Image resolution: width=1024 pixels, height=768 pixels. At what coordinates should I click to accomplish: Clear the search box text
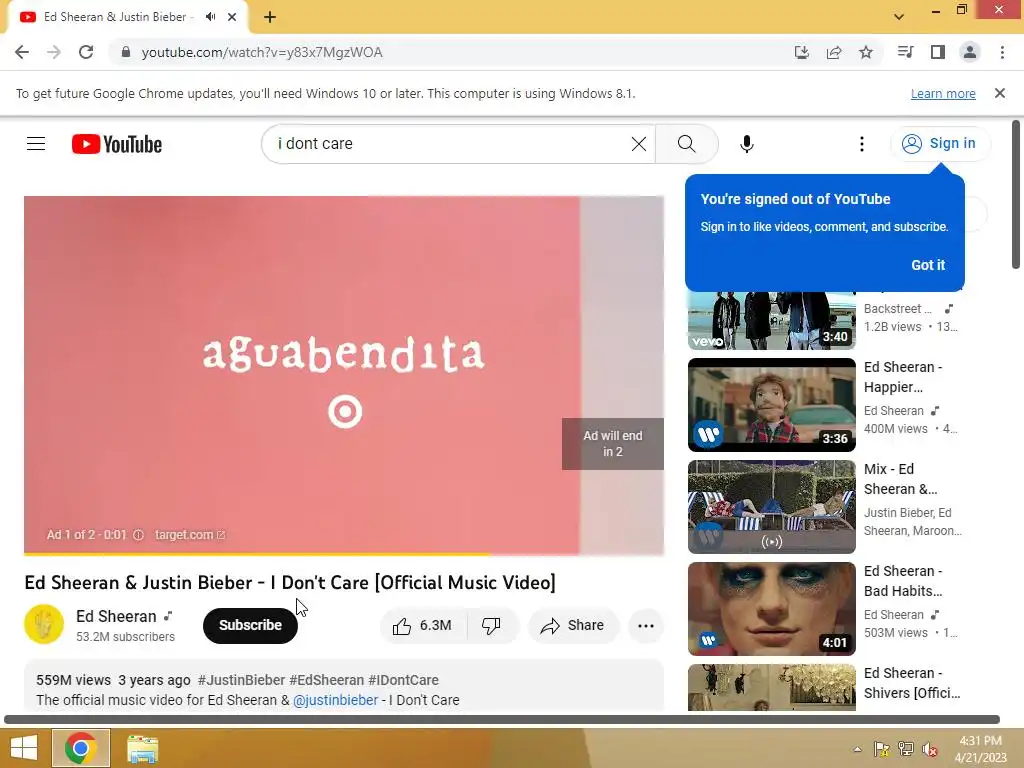[639, 144]
